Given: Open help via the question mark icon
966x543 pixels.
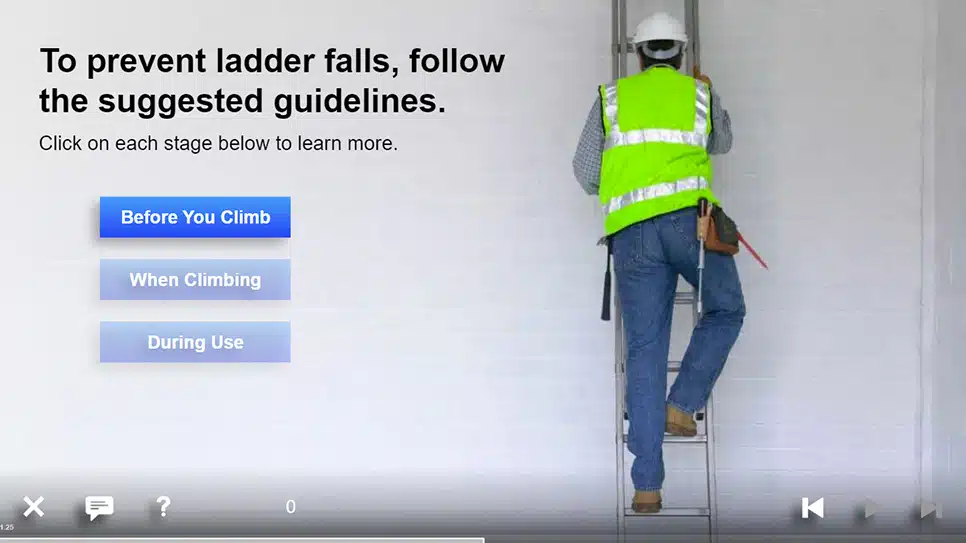Looking at the screenshot, I should [x=163, y=507].
